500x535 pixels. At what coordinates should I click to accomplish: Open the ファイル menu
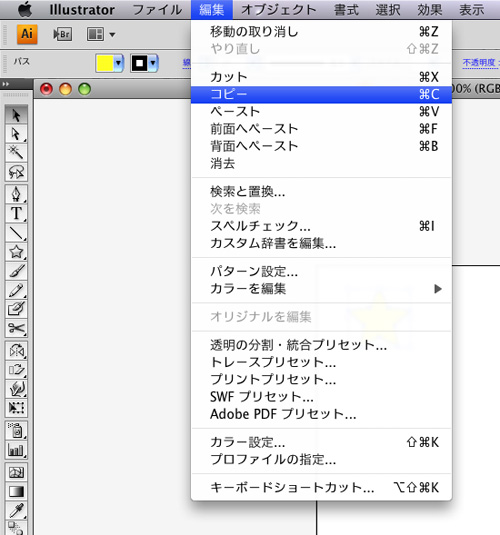click(x=157, y=10)
